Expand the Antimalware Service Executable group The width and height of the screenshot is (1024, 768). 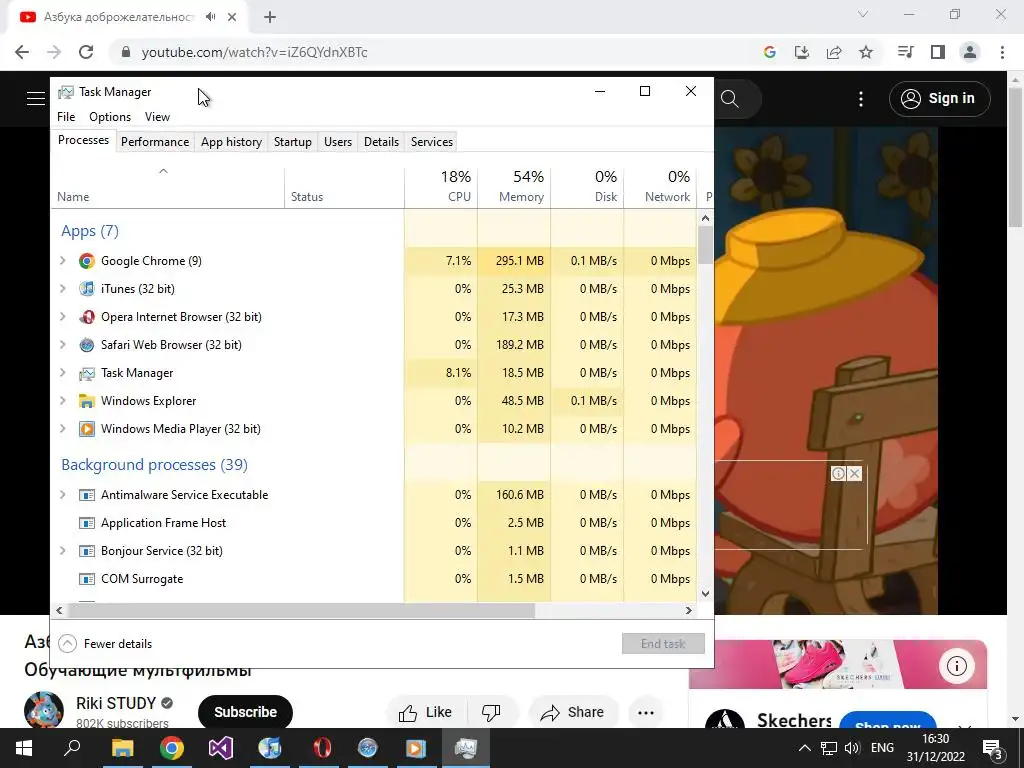63,495
